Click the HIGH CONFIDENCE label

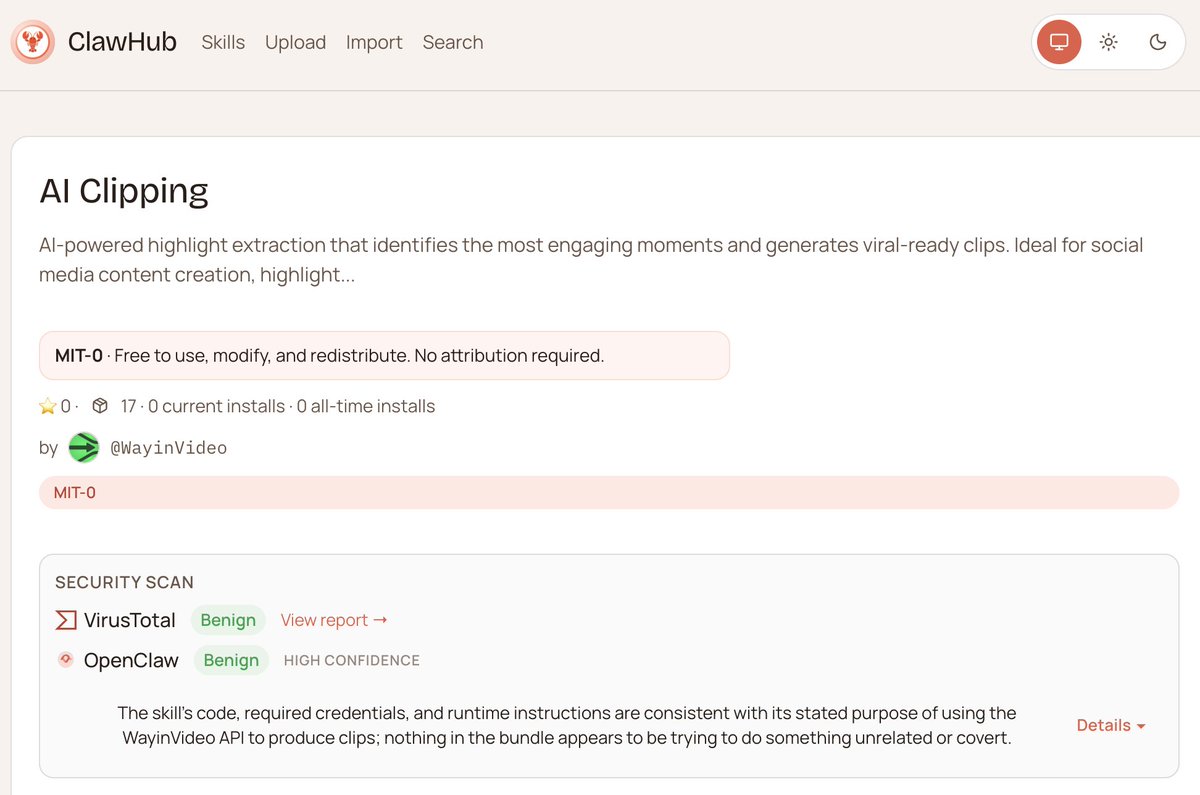tap(352, 661)
